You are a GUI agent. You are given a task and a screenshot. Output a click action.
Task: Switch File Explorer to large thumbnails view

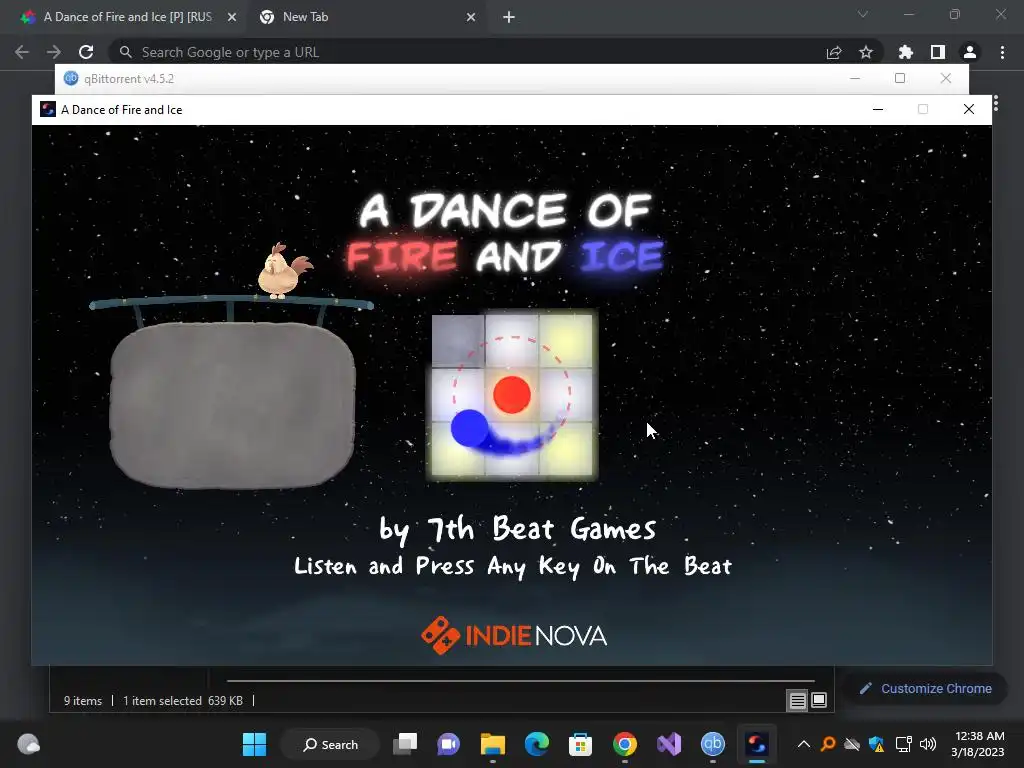click(819, 701)
